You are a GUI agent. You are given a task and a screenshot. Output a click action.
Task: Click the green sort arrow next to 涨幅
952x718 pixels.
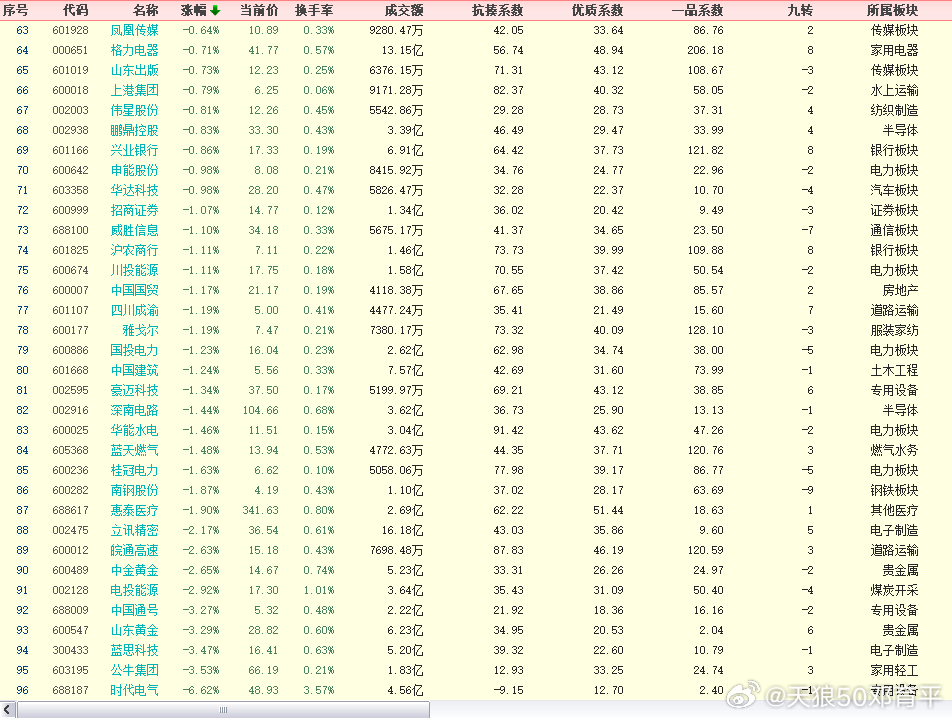[215, 10]
